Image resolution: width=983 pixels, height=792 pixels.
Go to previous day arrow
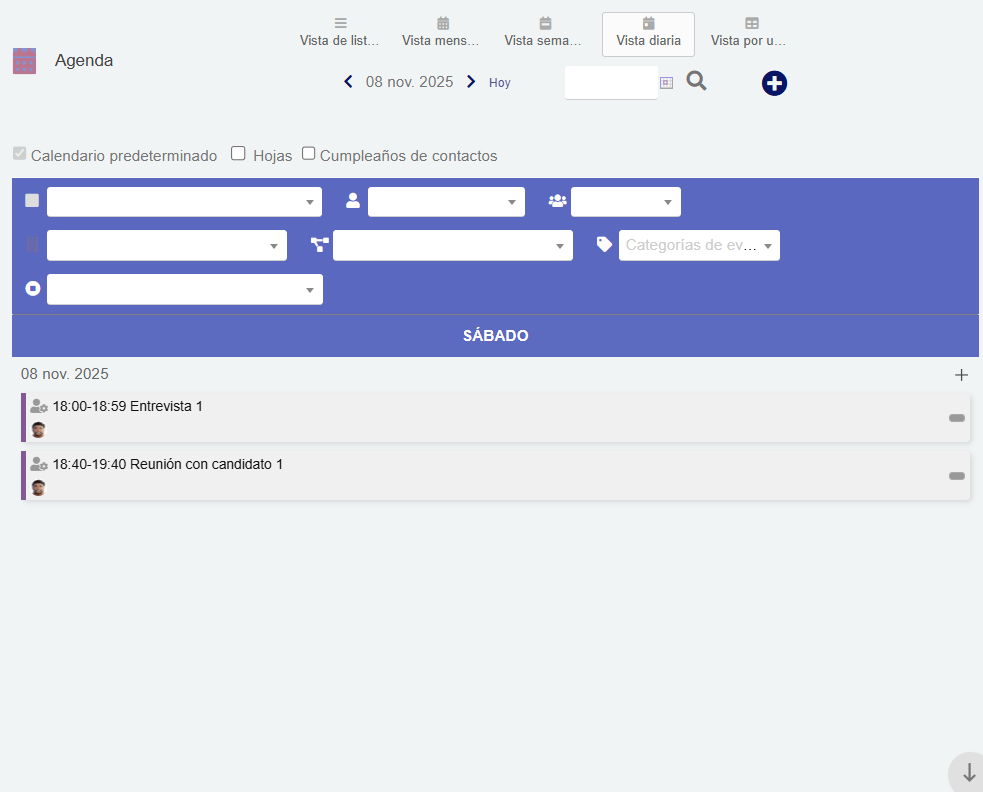(348, 82)
